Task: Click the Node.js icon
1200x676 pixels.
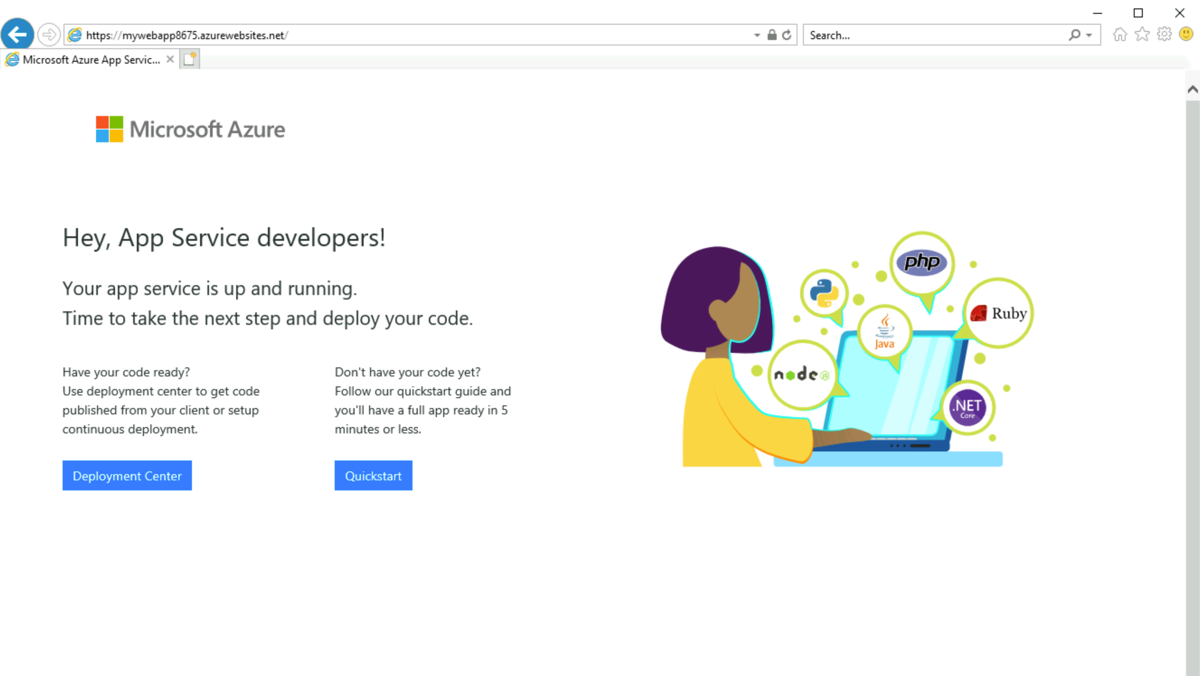Action: coord(801,372)
